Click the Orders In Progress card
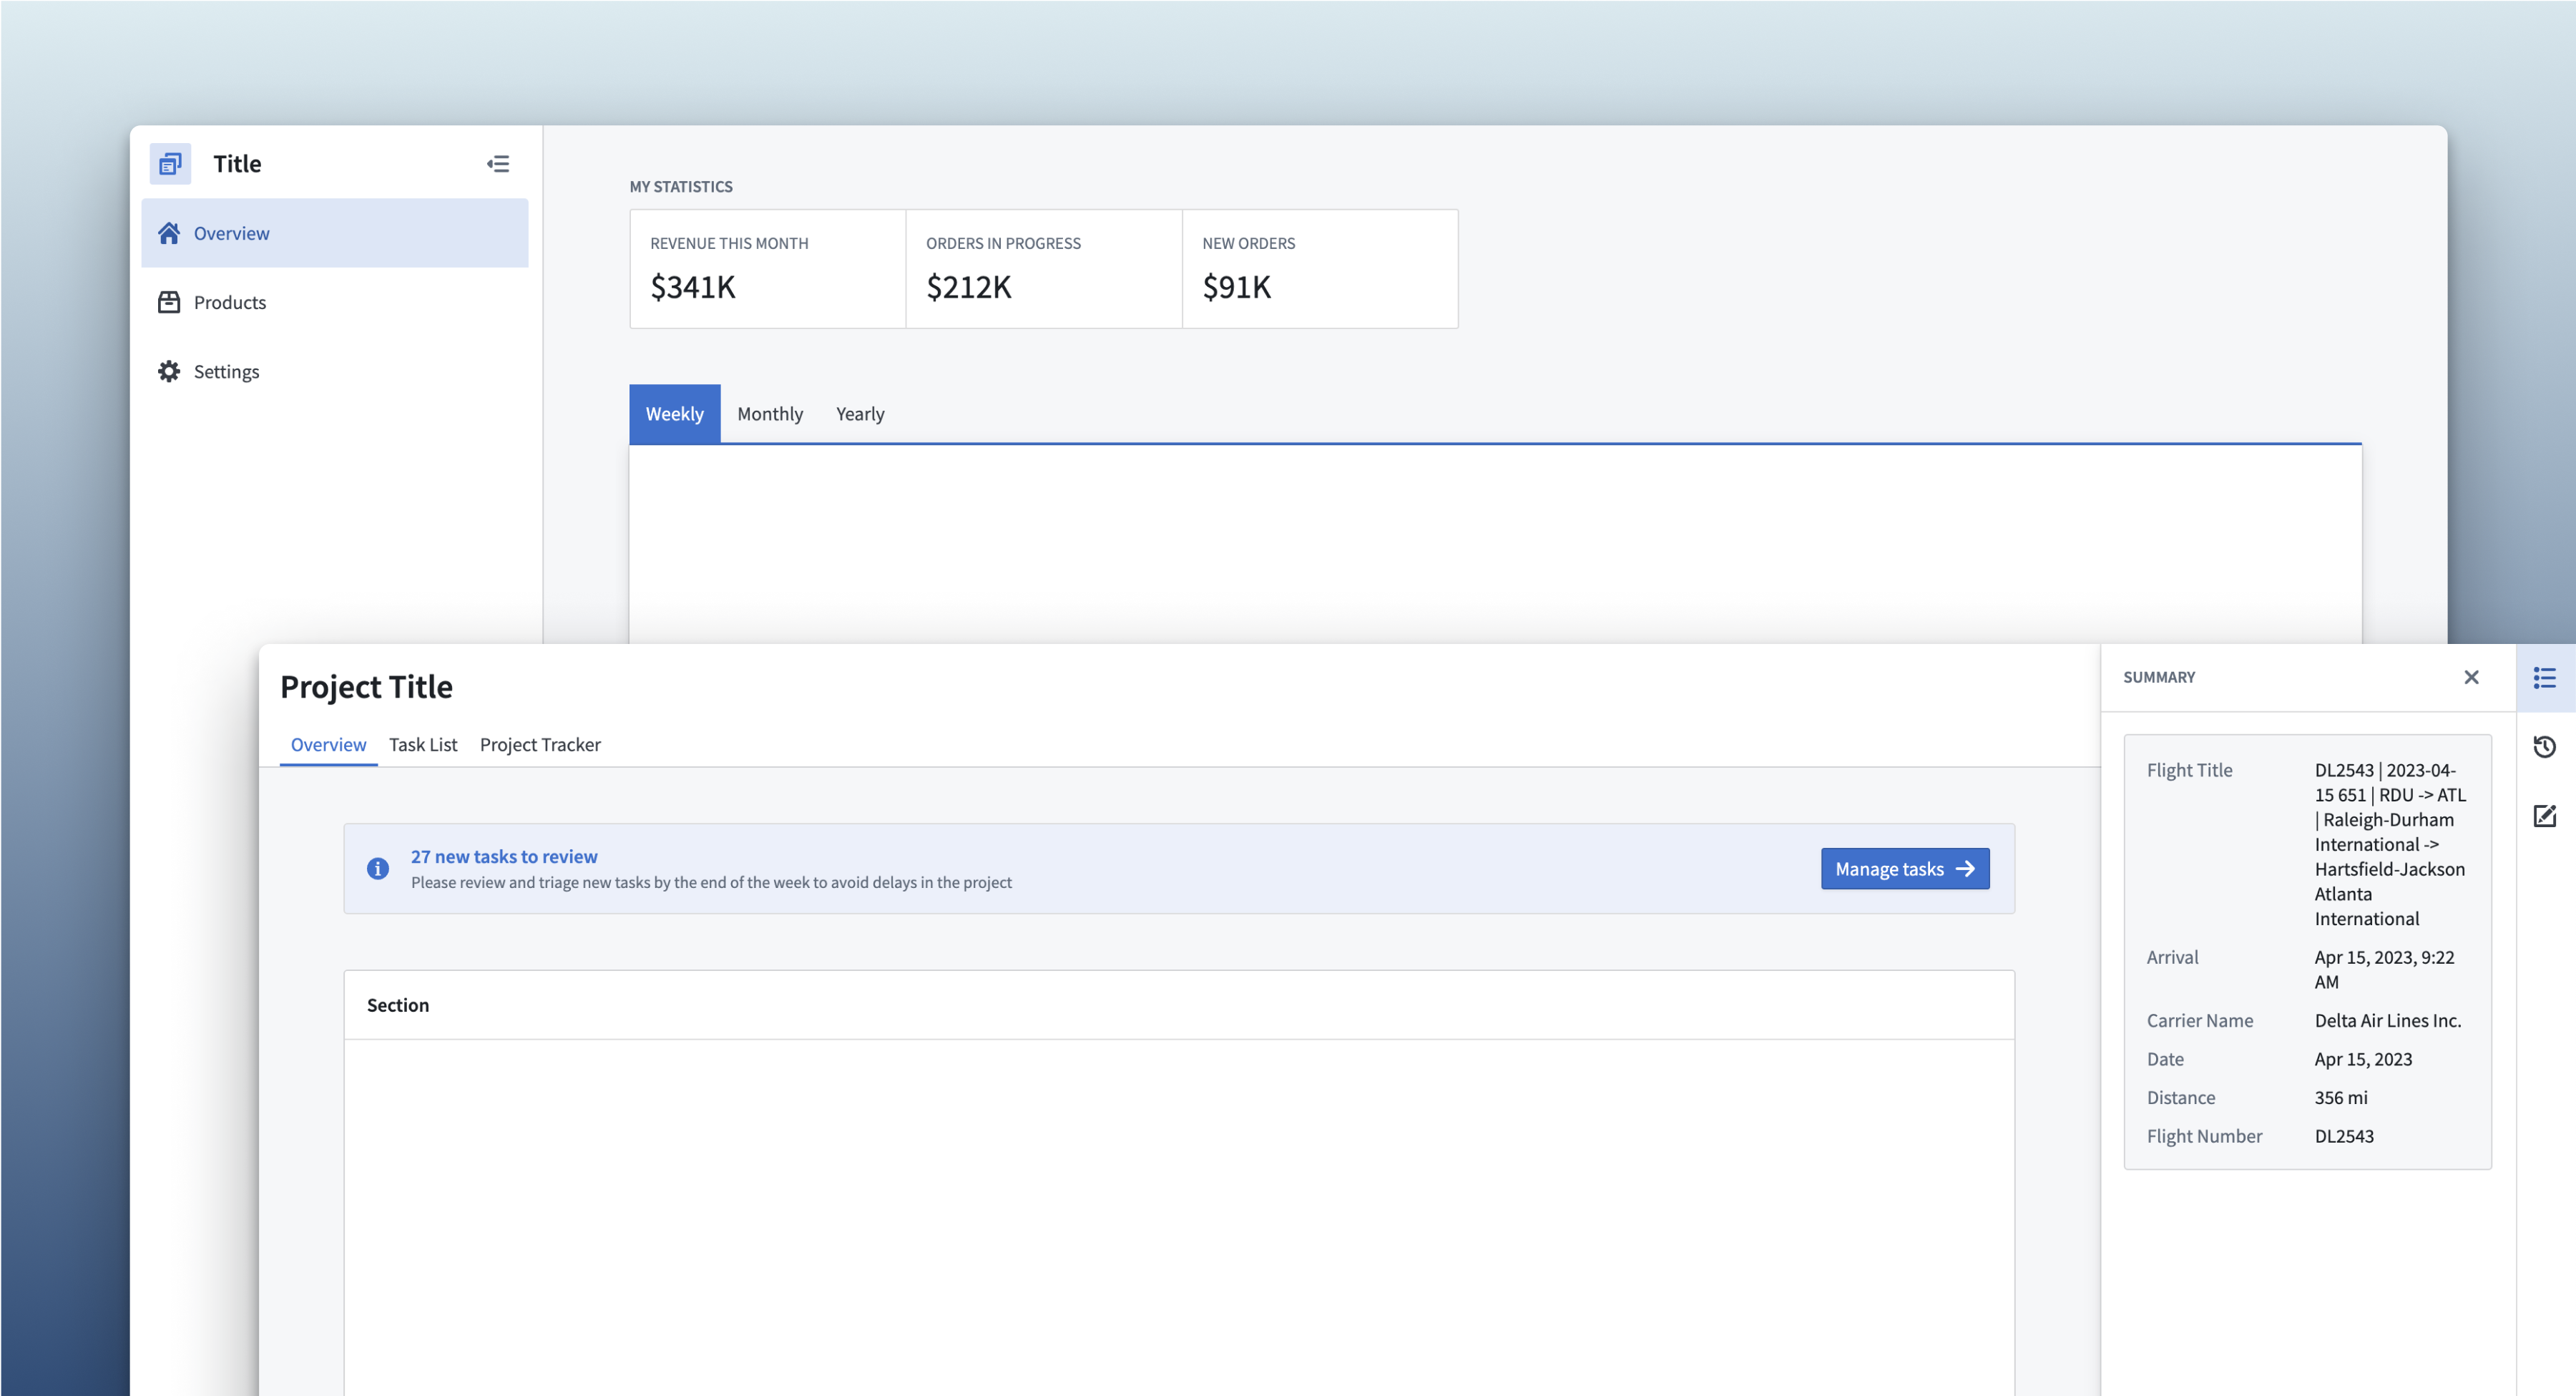 point(1043,268)
